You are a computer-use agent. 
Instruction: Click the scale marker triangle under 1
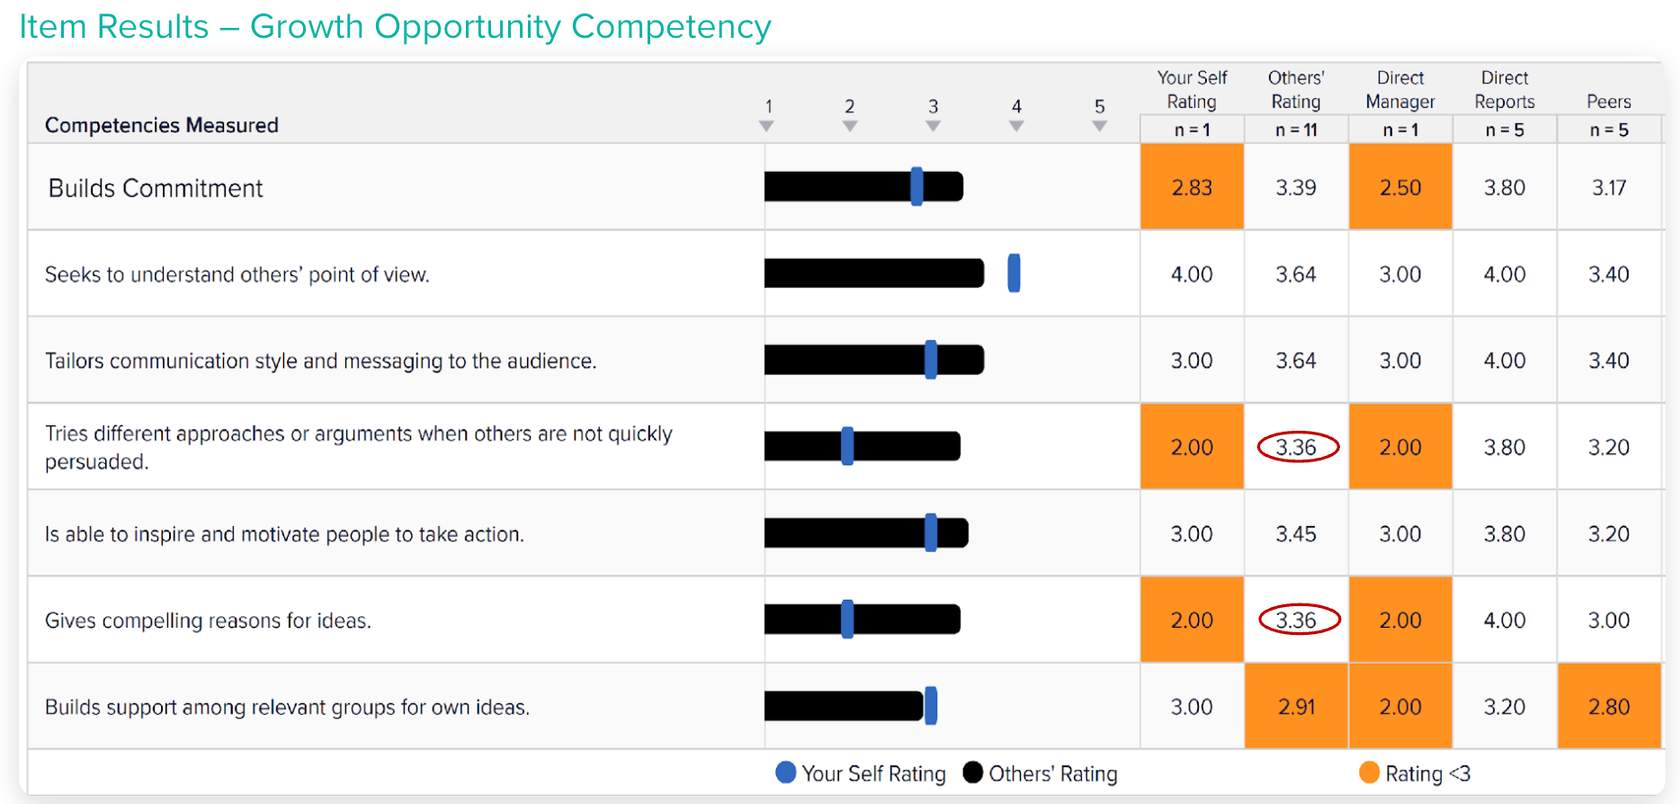(x=766, y=127)
